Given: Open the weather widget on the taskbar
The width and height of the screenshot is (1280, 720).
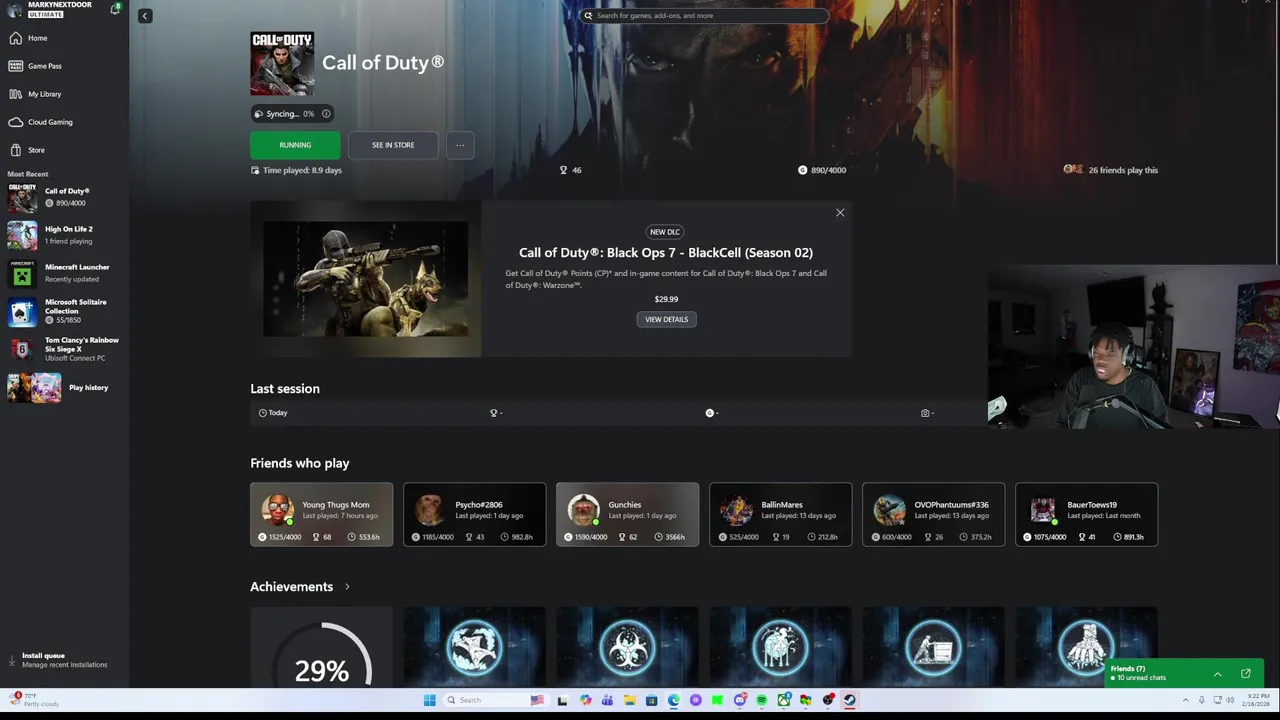Looking at the screenshot, I should click(32, 700).
